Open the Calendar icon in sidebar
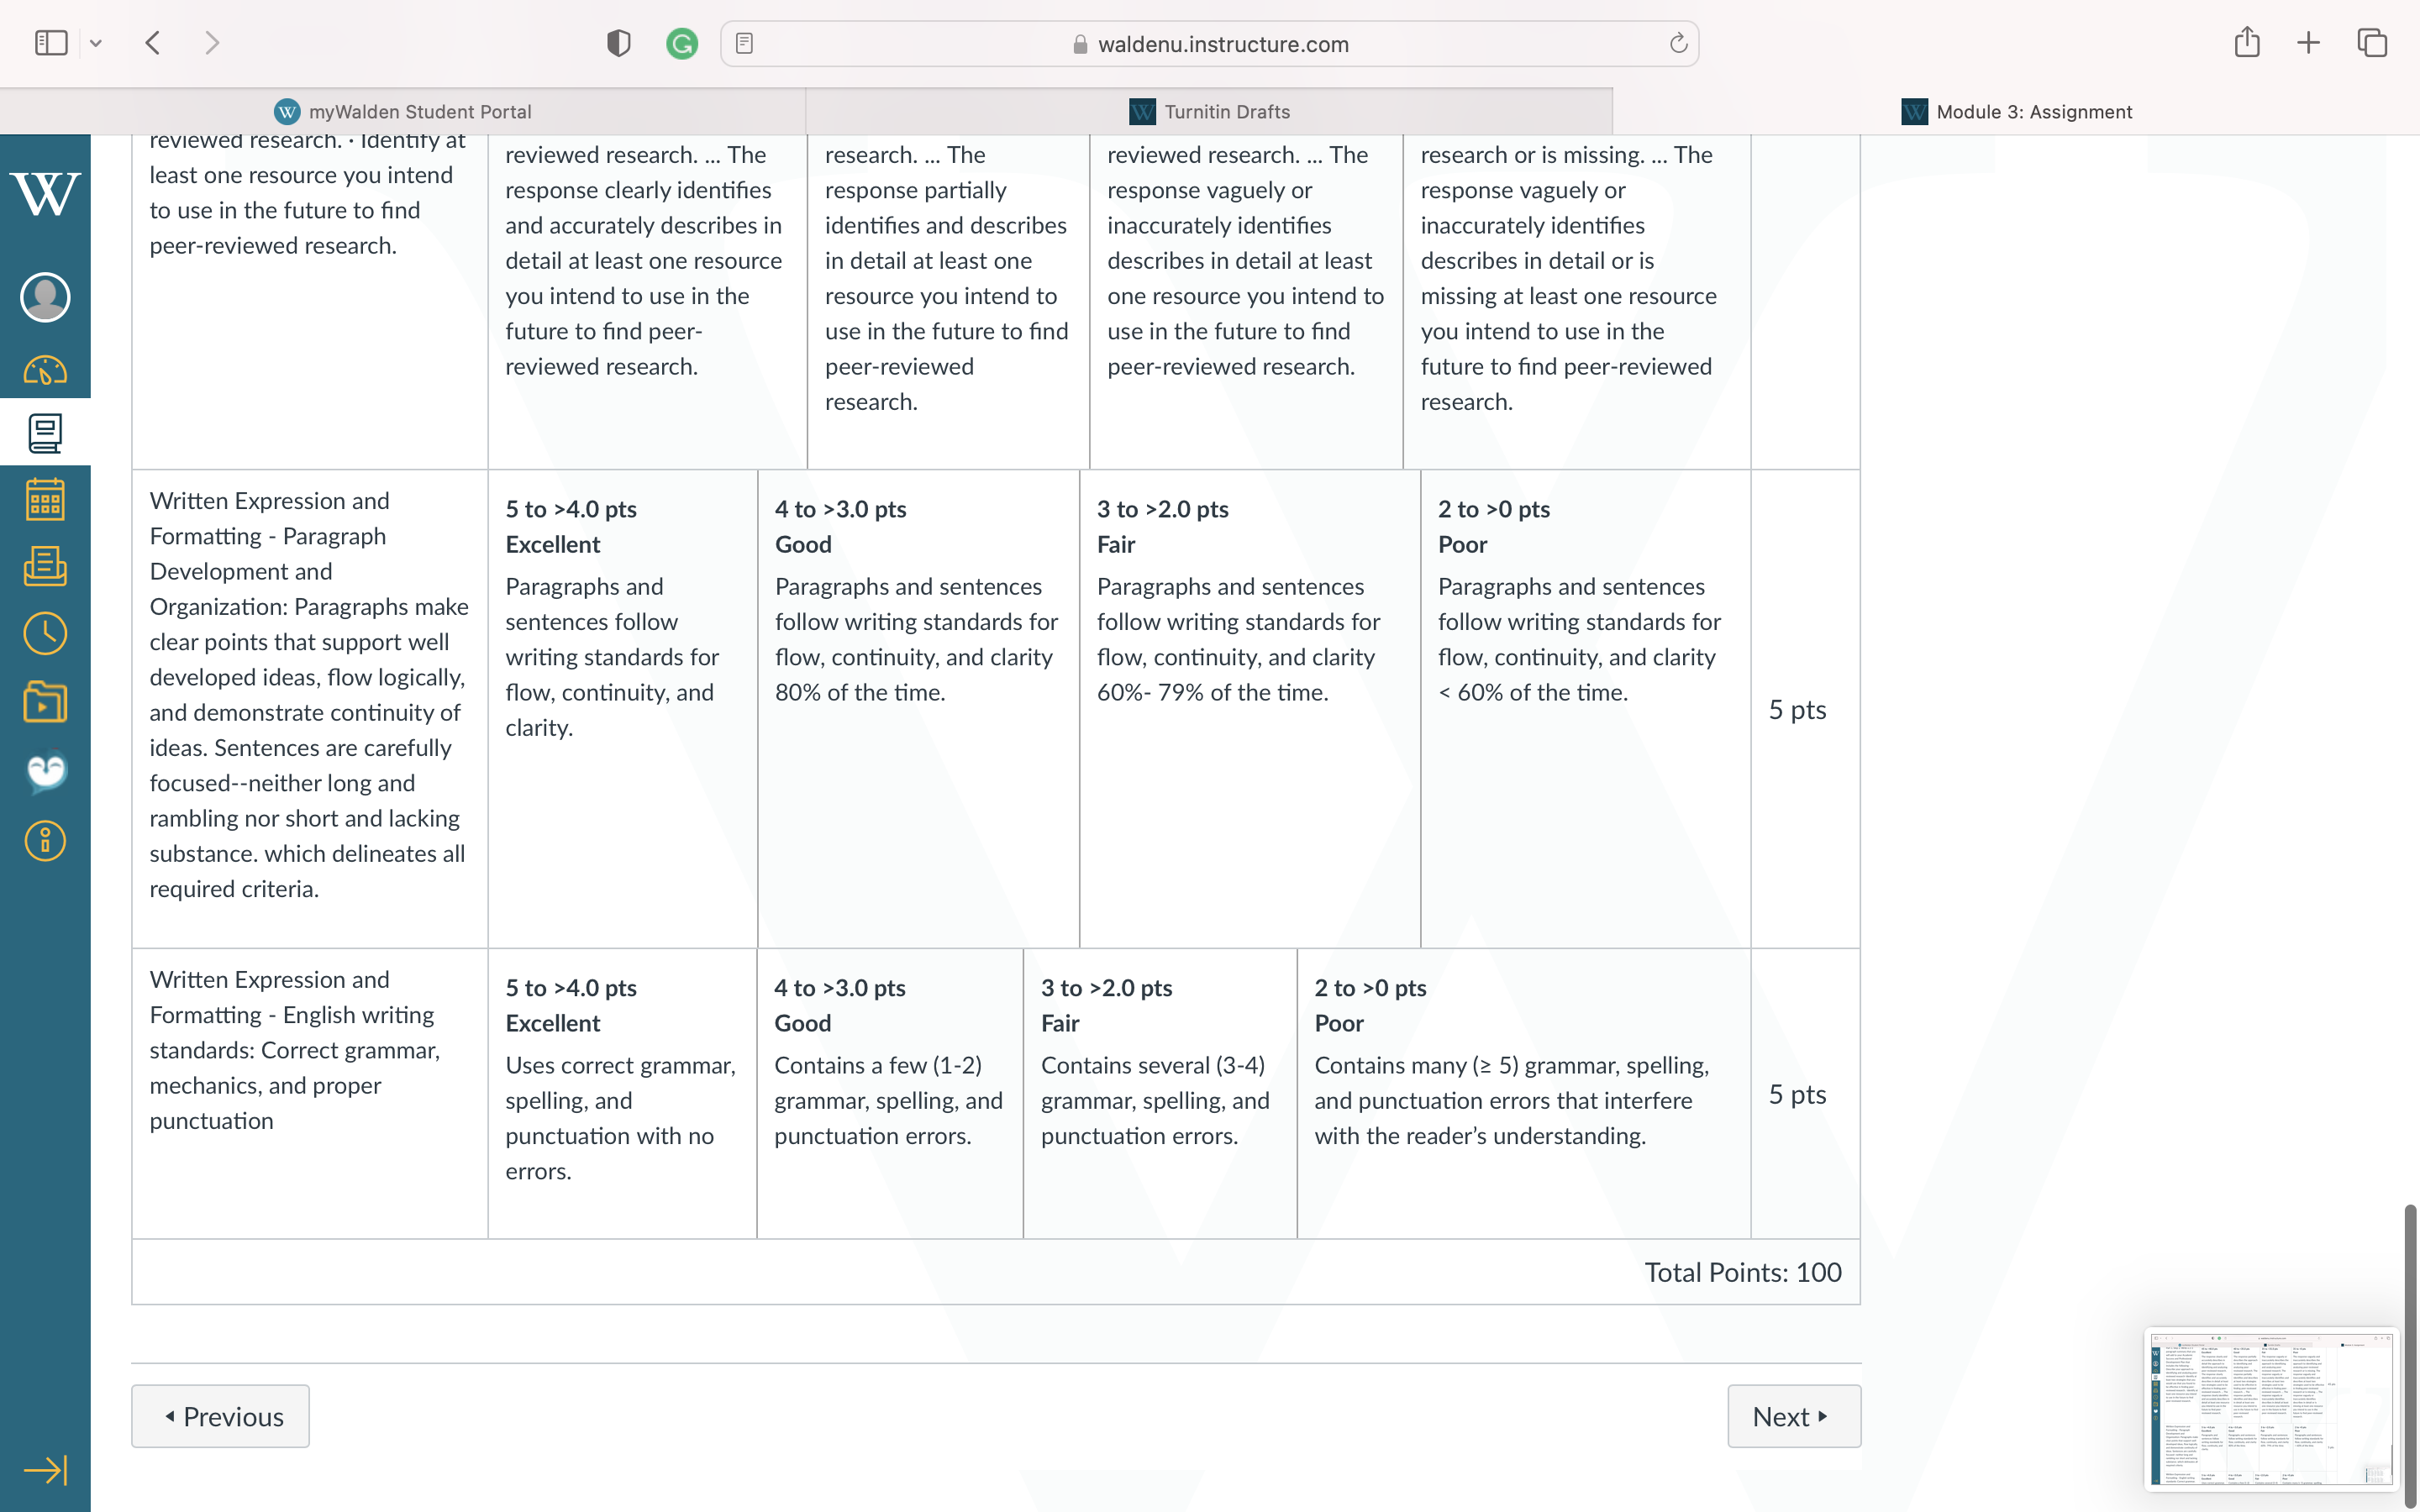Viewport: 2420px width, 1512px height. click(45, 499)
